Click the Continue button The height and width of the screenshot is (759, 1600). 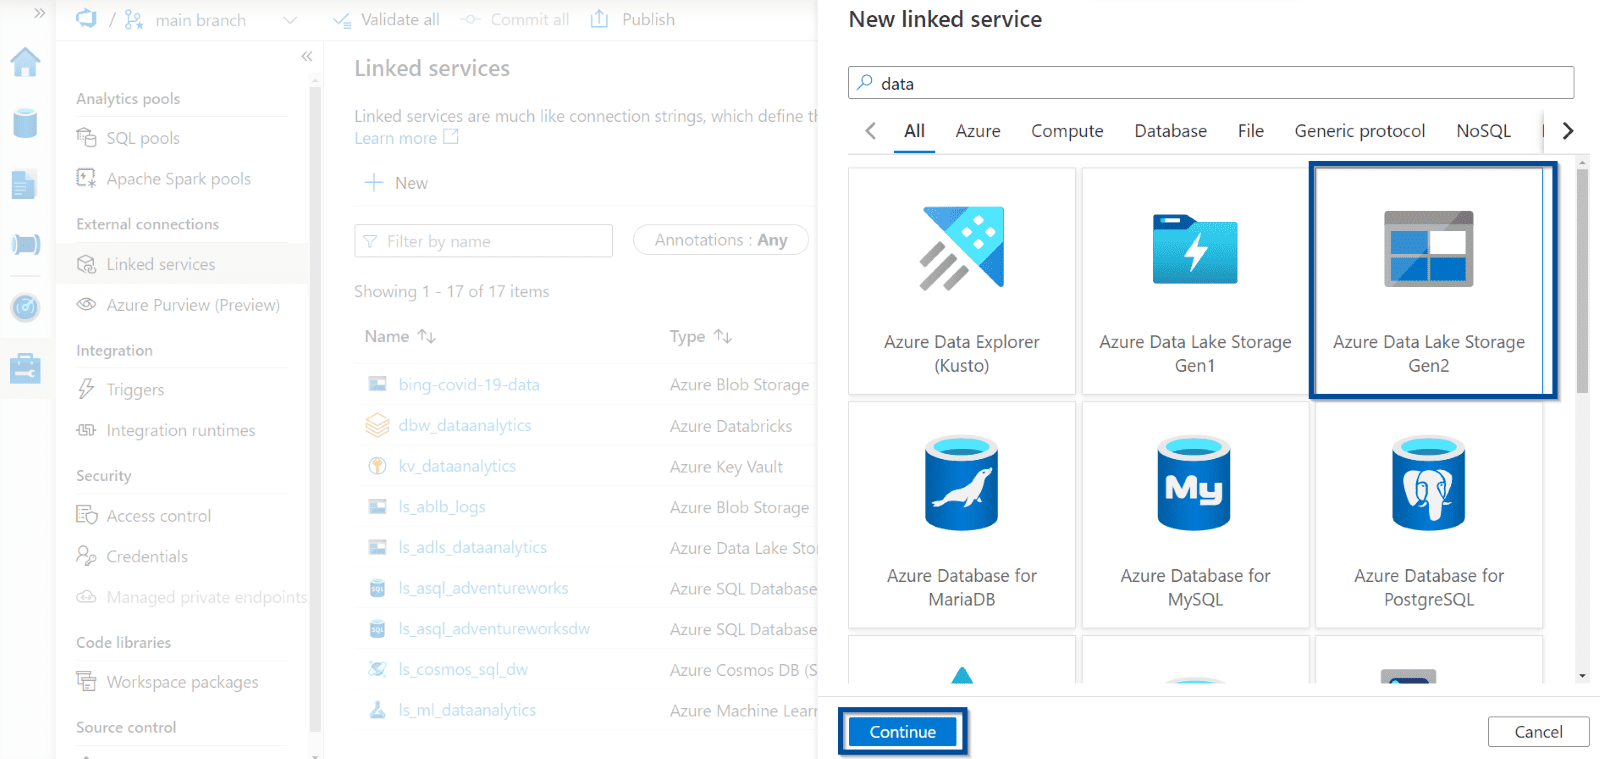pos(903,732)
